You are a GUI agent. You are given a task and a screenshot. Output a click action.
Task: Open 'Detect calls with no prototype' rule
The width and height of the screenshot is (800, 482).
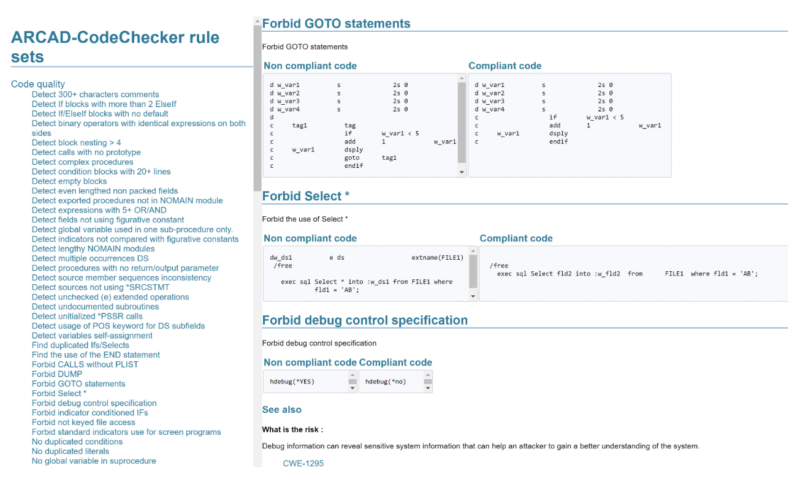86,153
